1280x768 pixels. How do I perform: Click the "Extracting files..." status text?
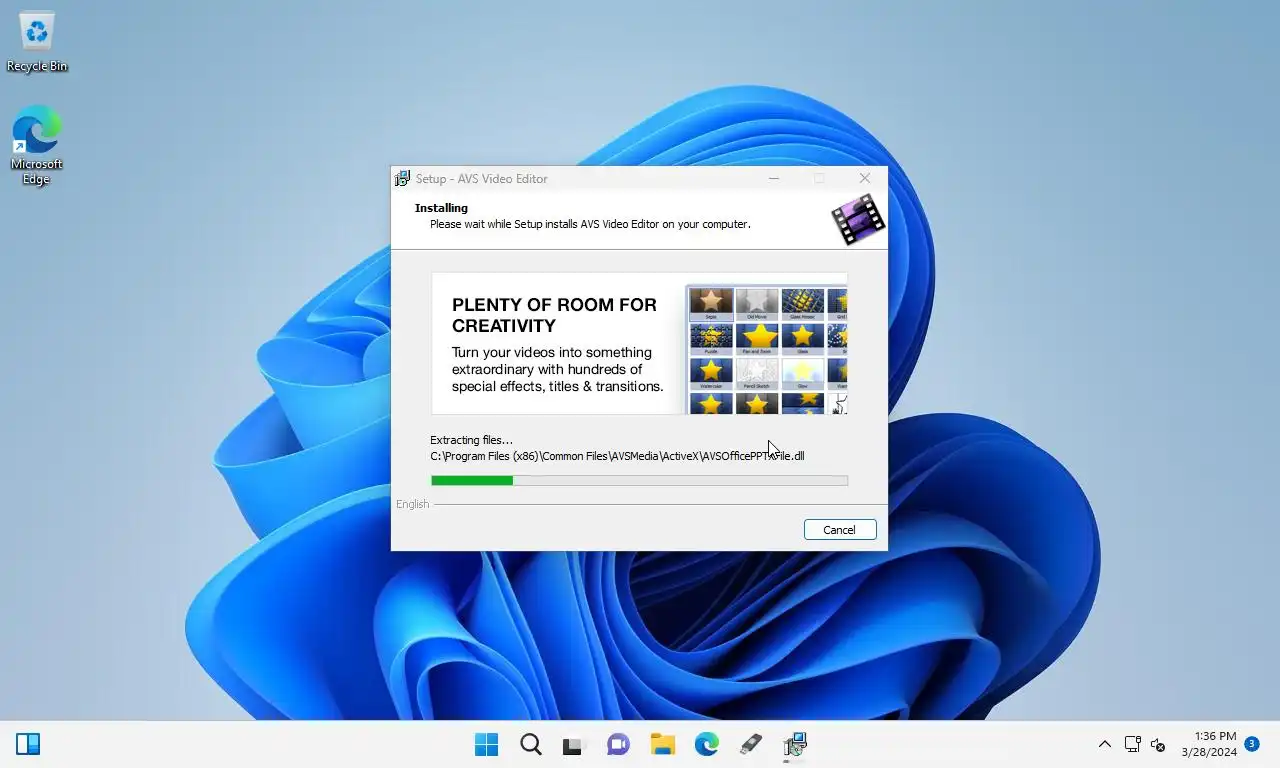(471, 440)
